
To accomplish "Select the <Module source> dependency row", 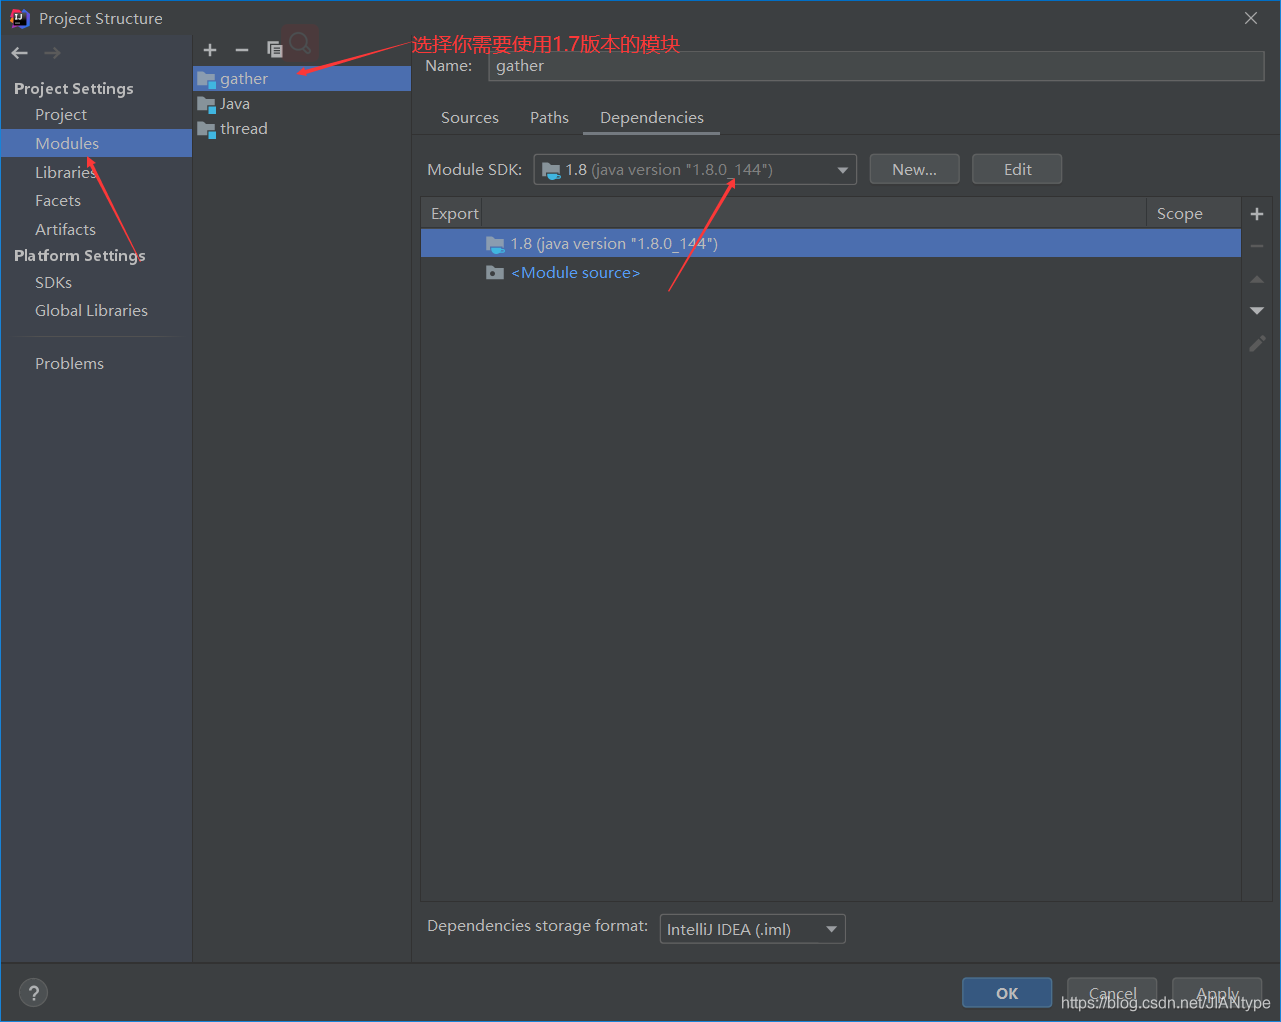I will click(x=830, y=273).
